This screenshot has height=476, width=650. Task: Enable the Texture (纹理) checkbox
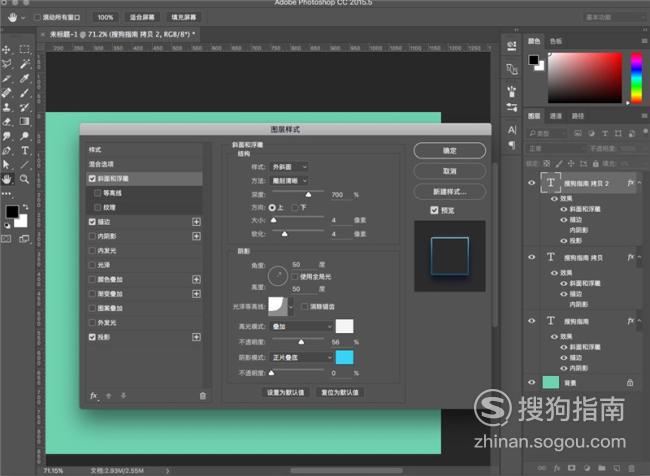[x=98, y=207]
